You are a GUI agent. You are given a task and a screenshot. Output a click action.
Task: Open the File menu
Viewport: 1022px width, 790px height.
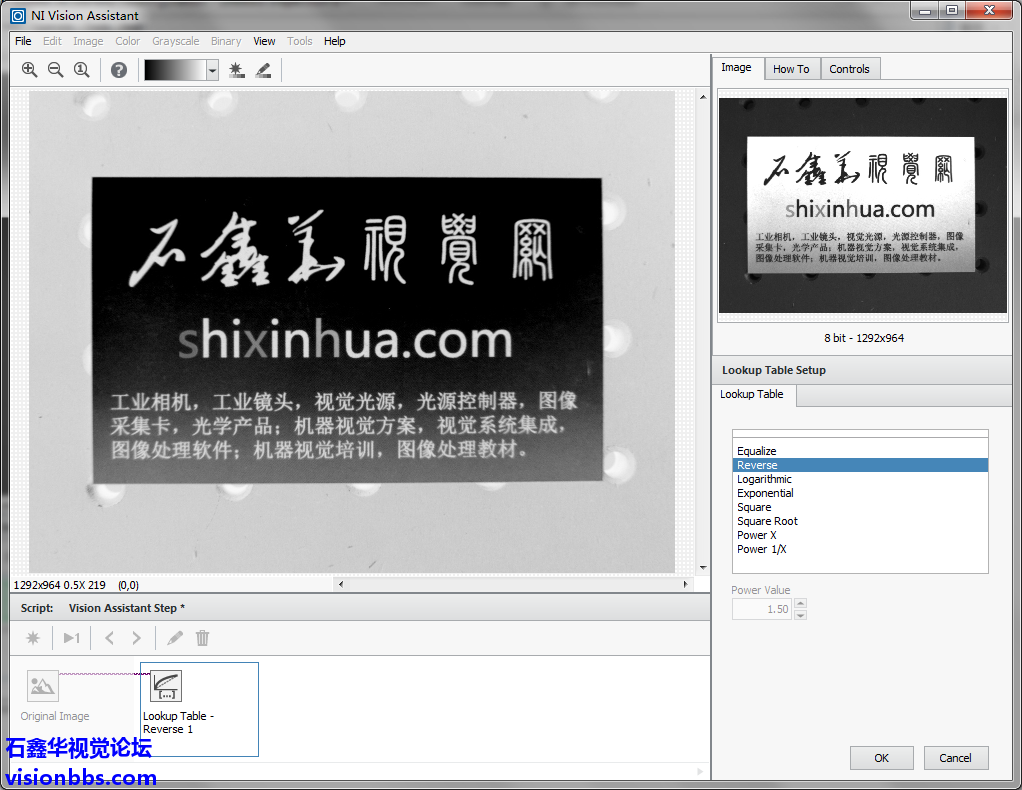pyautogui.click(x=23, y=41)
